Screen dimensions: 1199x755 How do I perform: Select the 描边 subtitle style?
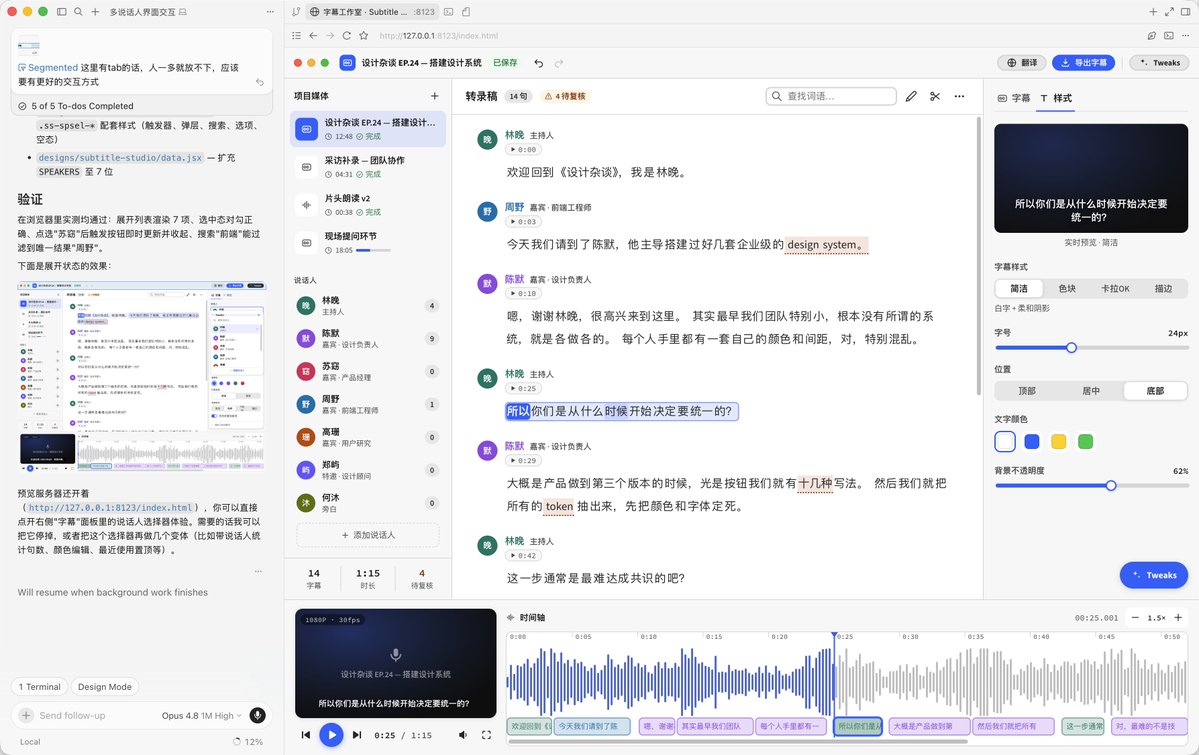pyautogui.click(x=1163, y=288)
